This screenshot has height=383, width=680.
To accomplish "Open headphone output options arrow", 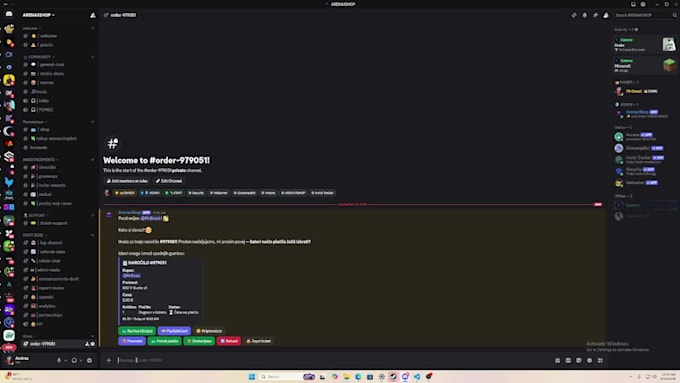I will click(x=81, y=360).
